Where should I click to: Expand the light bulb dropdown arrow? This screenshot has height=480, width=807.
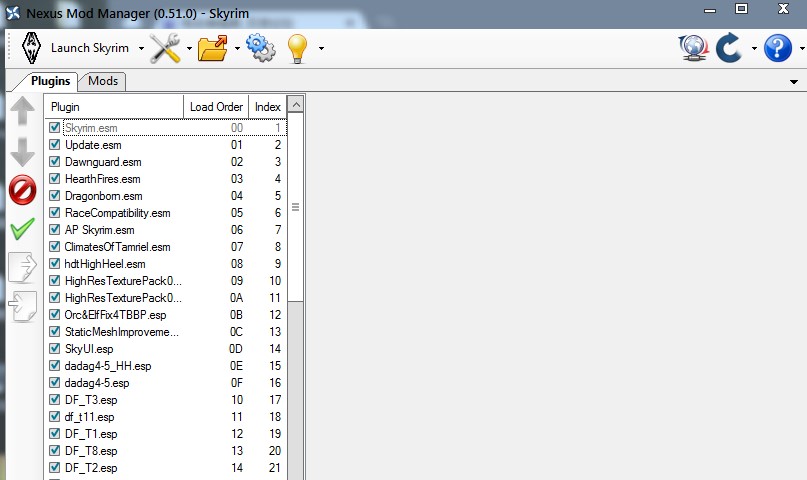pos(321,48)
